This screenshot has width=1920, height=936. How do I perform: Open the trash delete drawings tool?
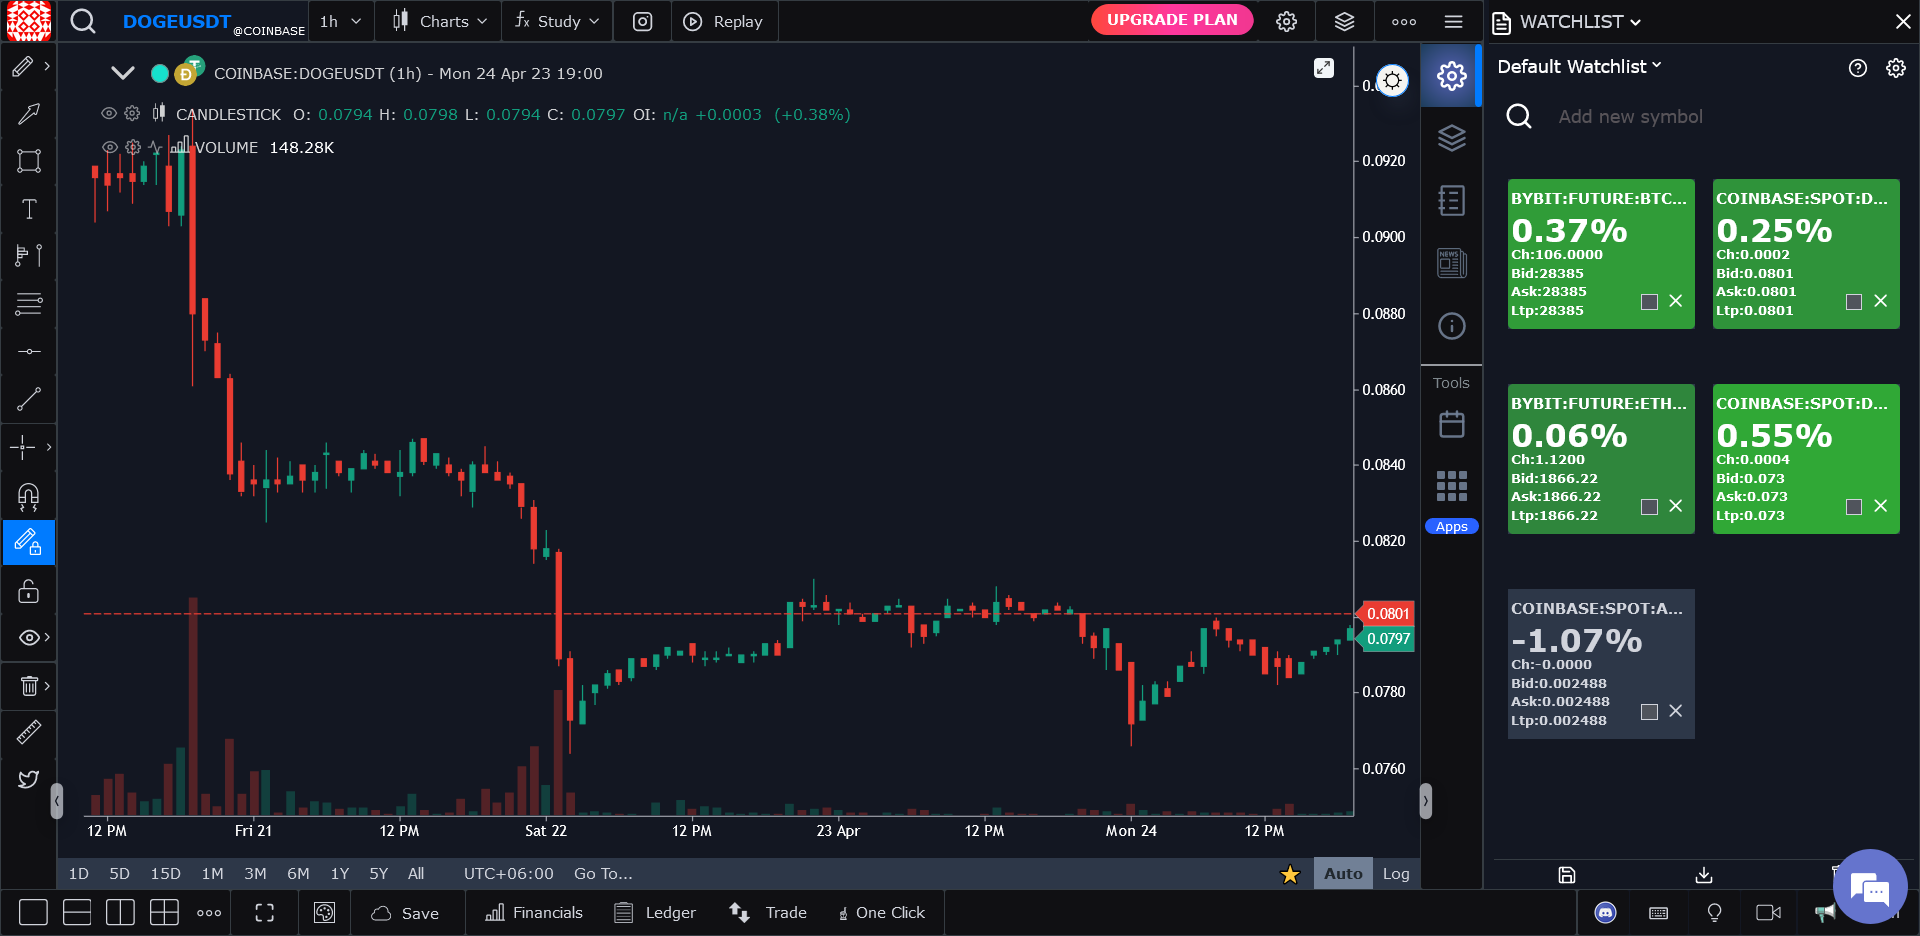(x=29, y=686)
